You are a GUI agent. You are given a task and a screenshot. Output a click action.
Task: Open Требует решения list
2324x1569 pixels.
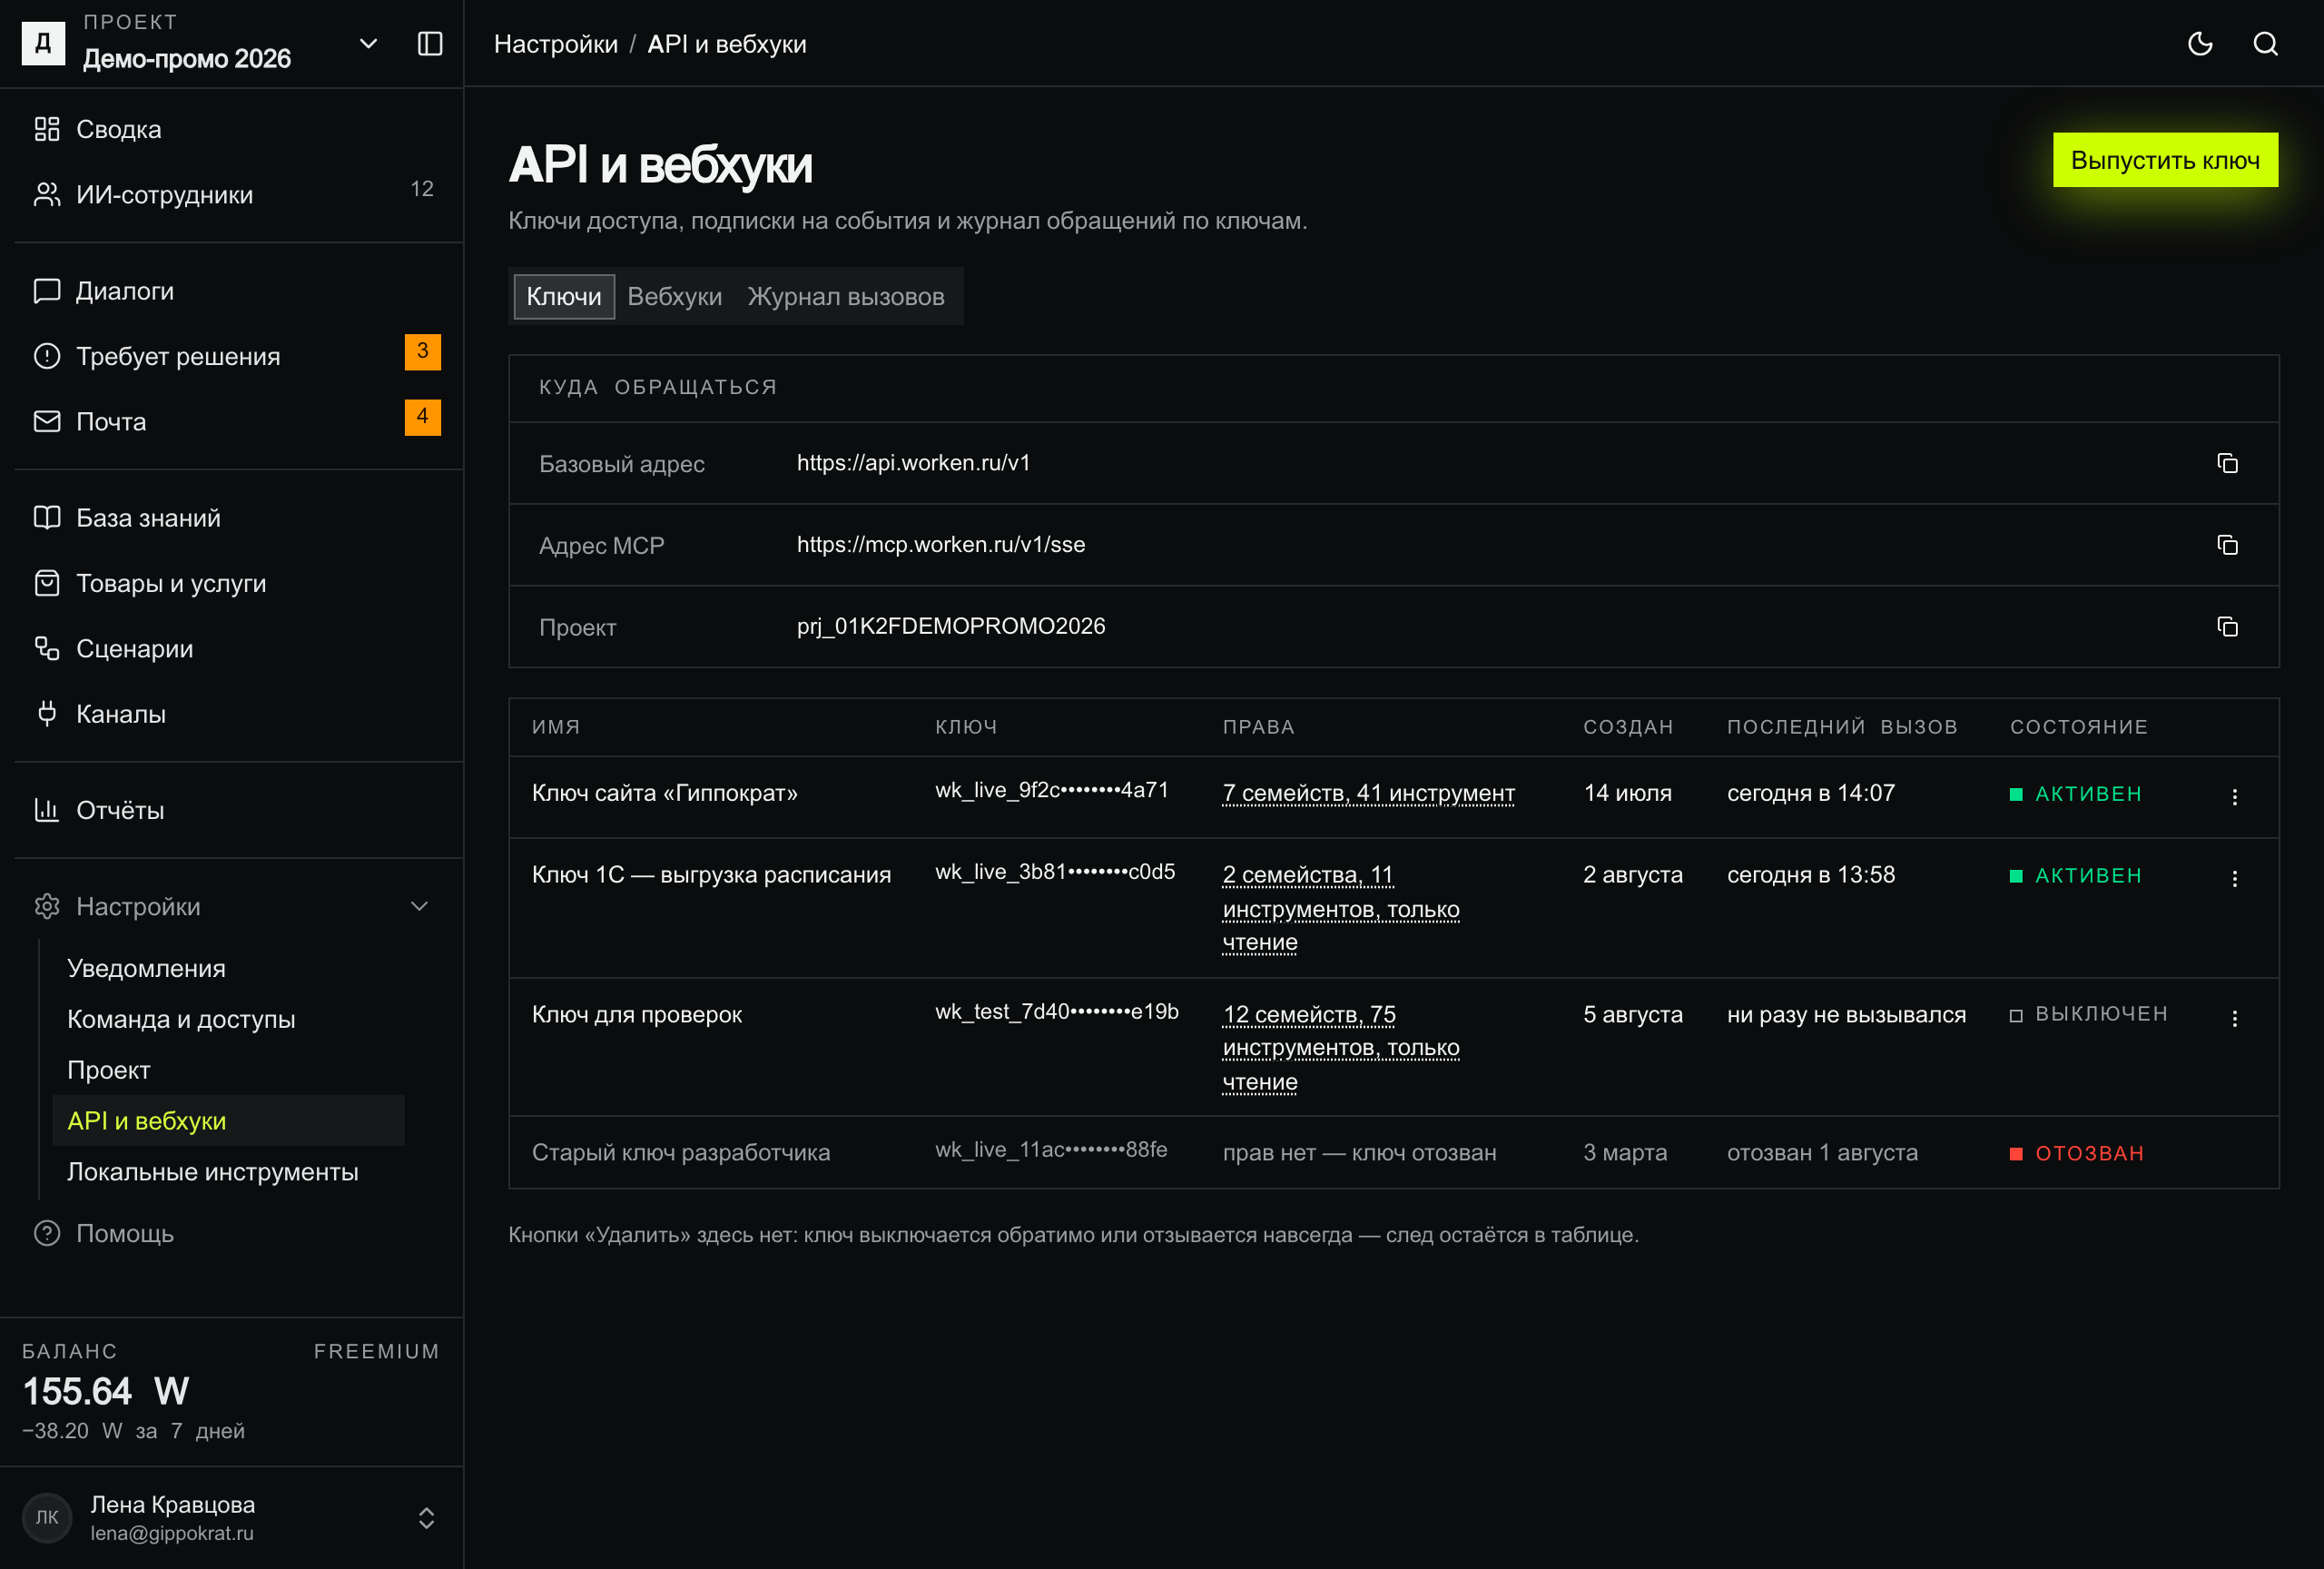click(x=232, y=356)
